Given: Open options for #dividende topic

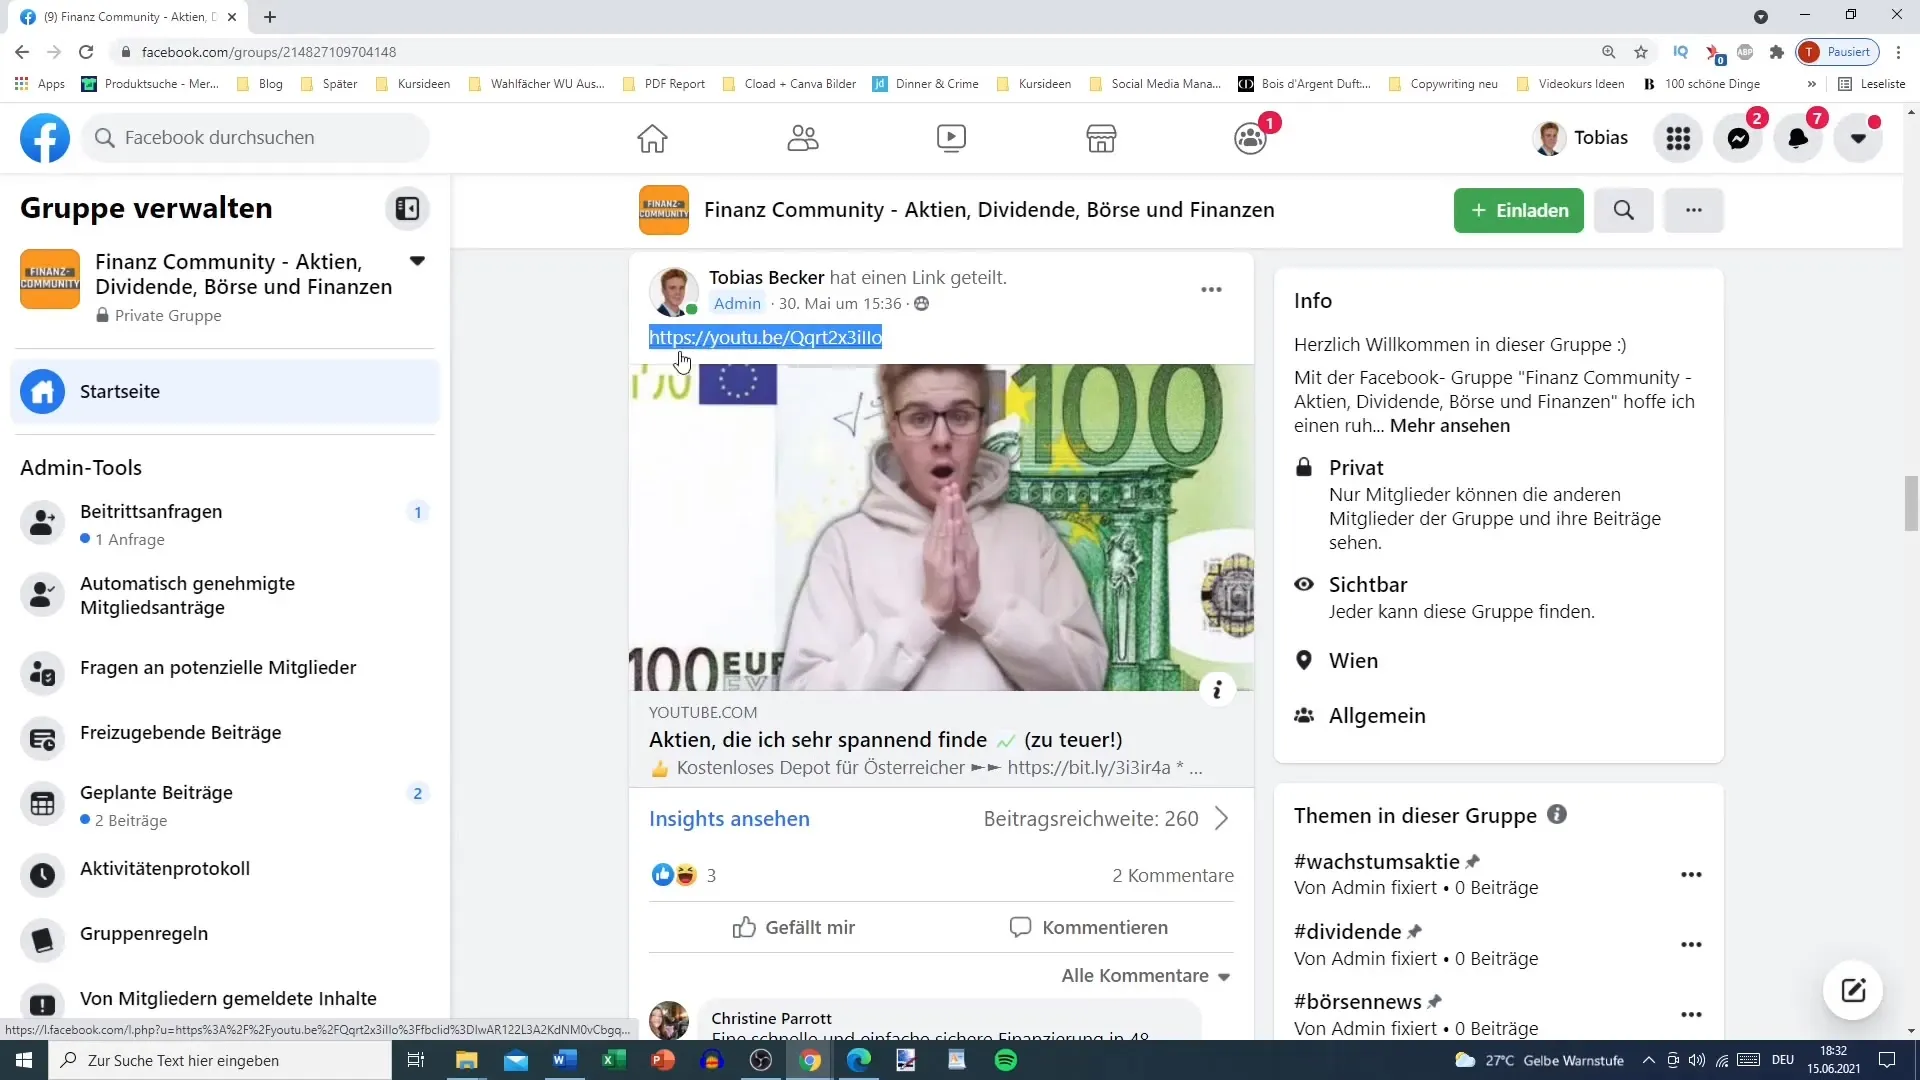Looking at the screenshot, I should [x=1691, y=945].
